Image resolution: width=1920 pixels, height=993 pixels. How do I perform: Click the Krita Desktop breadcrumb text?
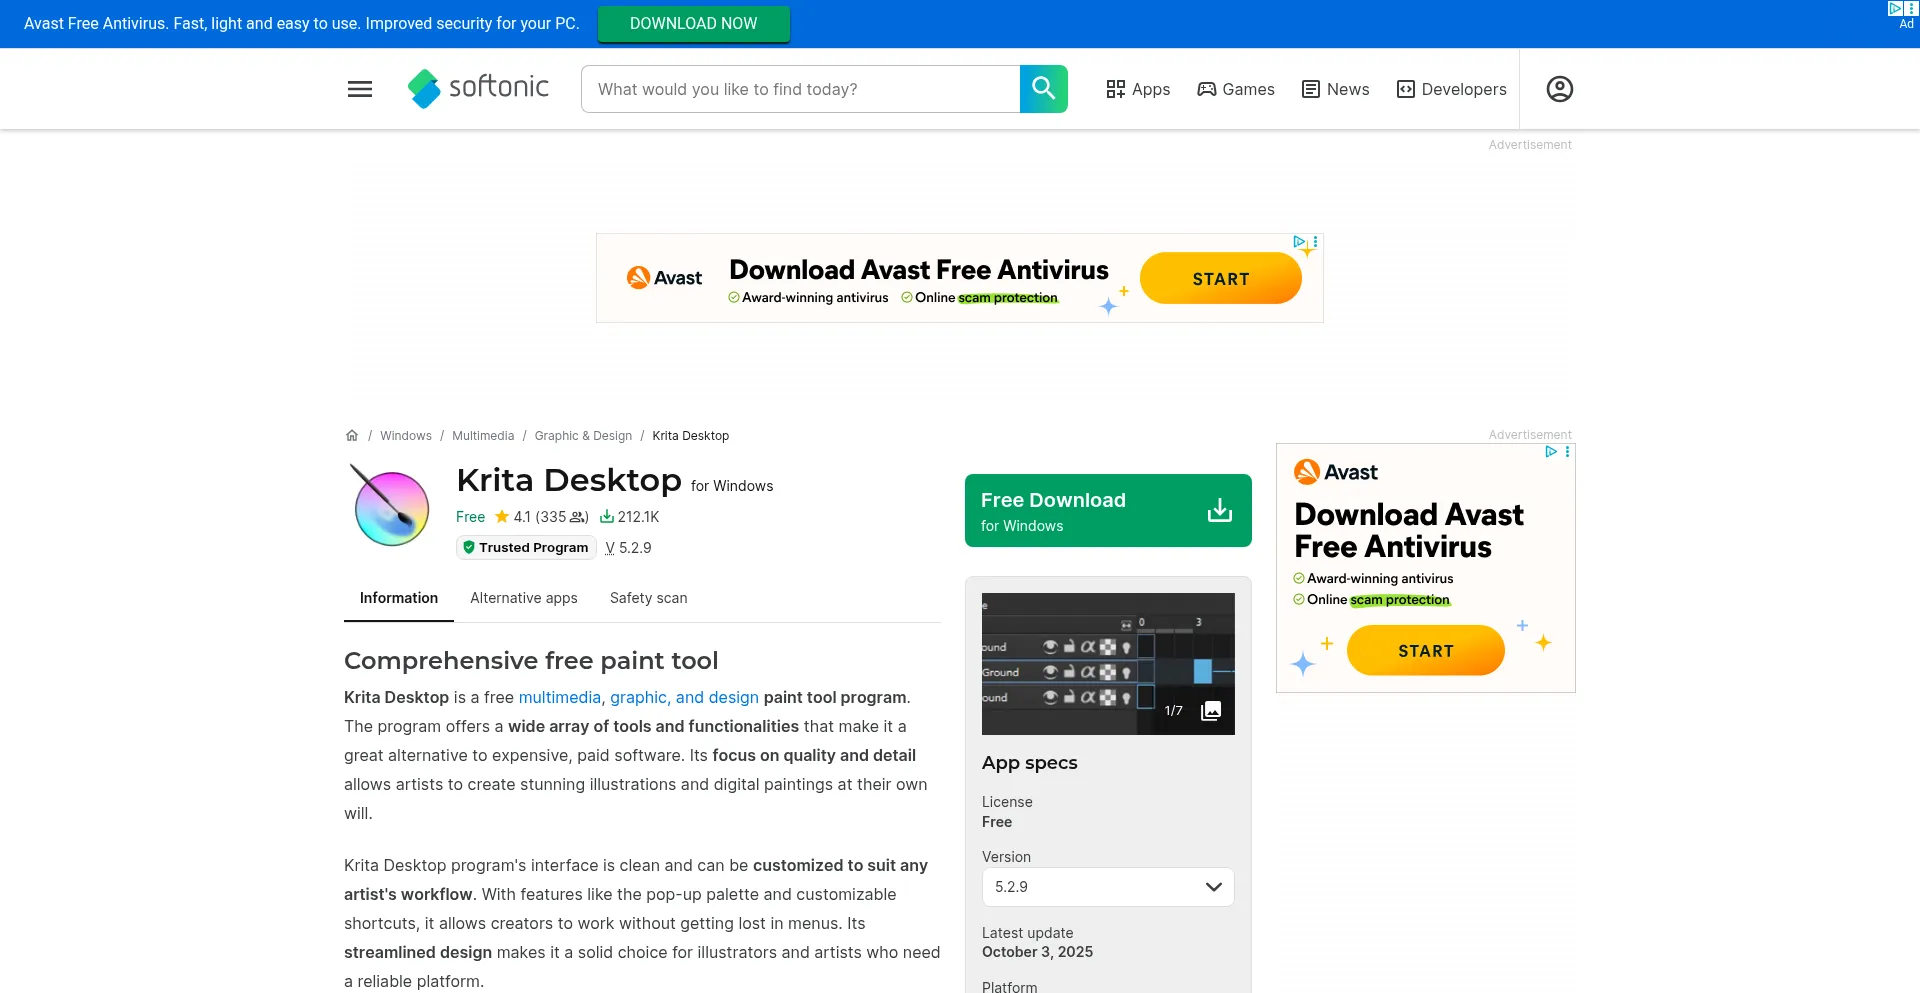(690, 435)
